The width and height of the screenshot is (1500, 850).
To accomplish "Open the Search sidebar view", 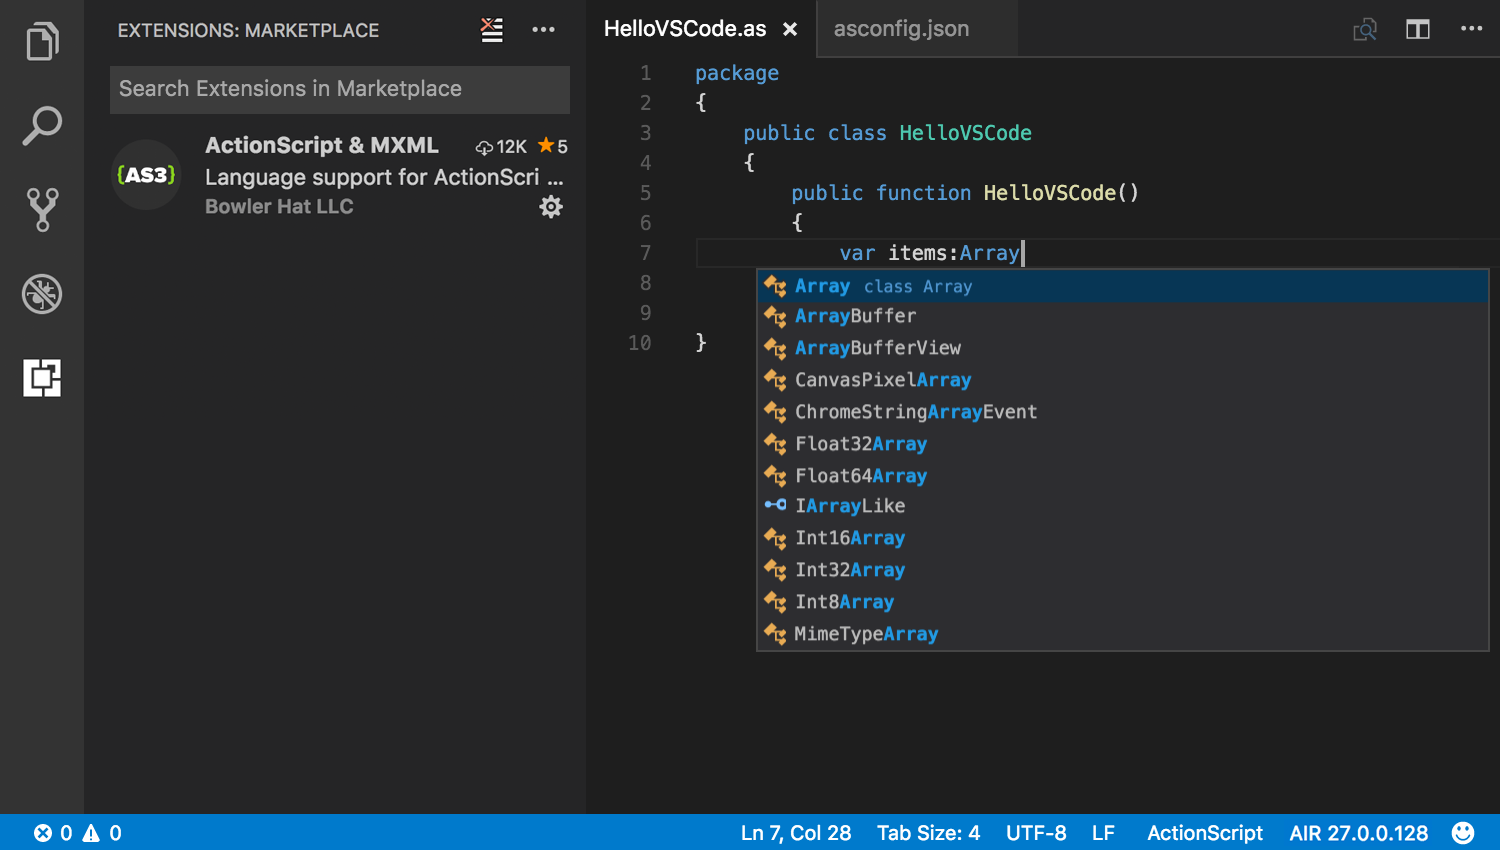I will (x=41, y=125).
